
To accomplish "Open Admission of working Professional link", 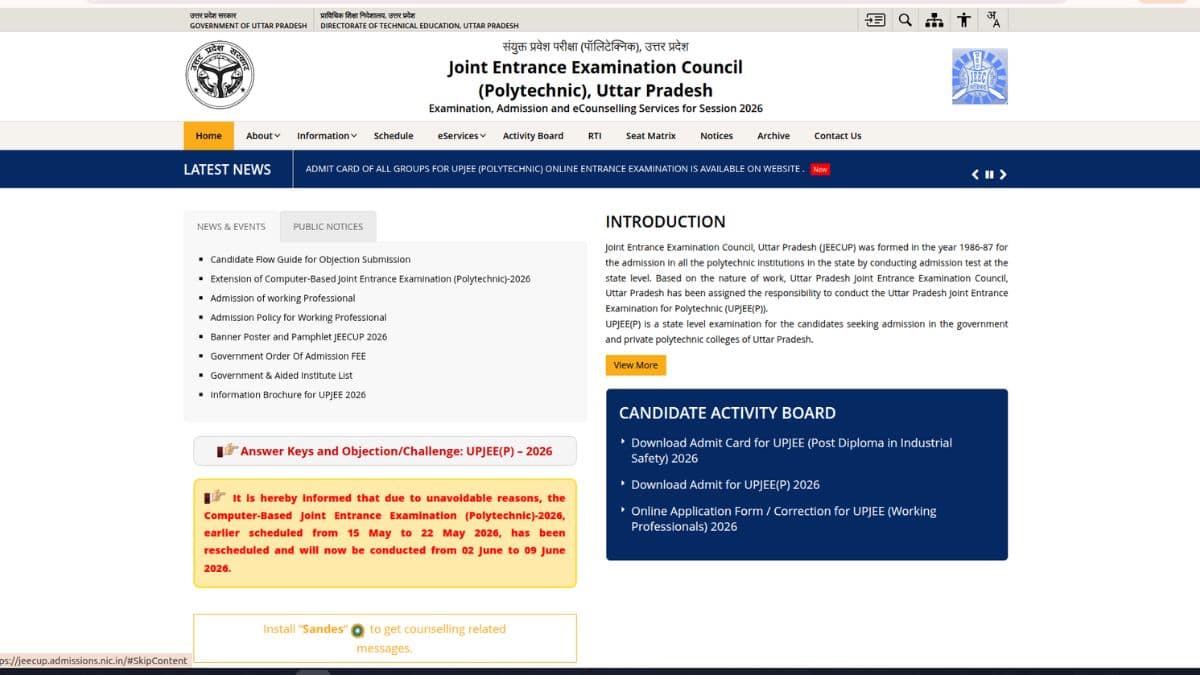I will 282,298.
